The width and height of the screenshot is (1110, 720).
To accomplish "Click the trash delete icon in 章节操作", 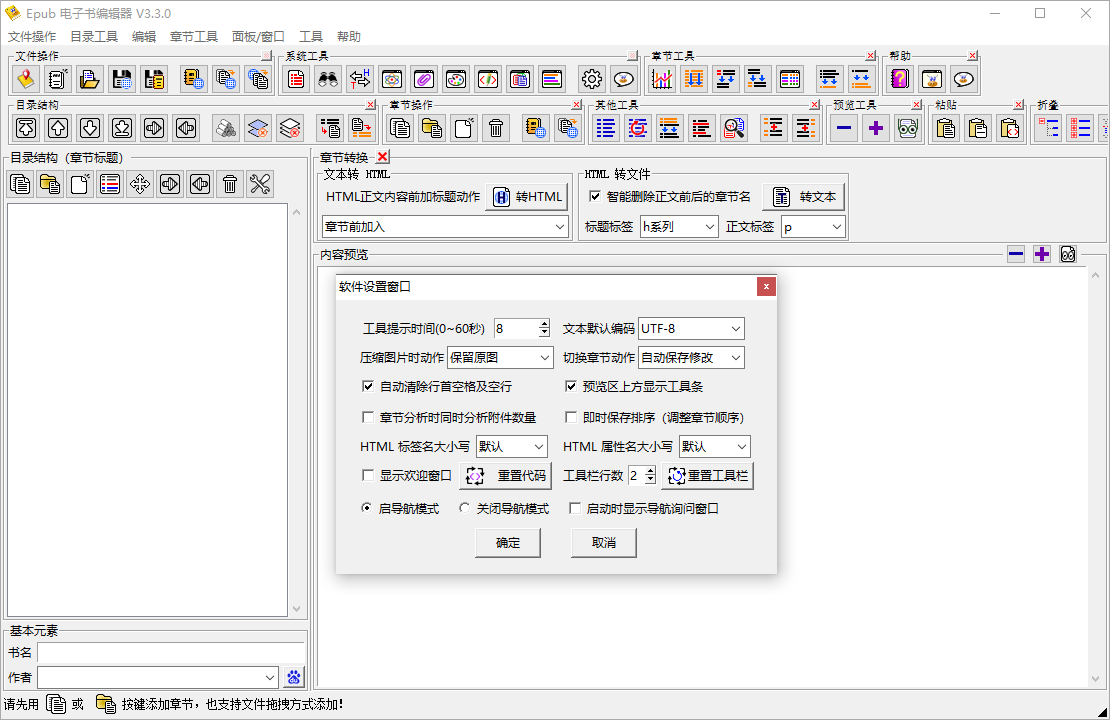I will coord(496,128).
